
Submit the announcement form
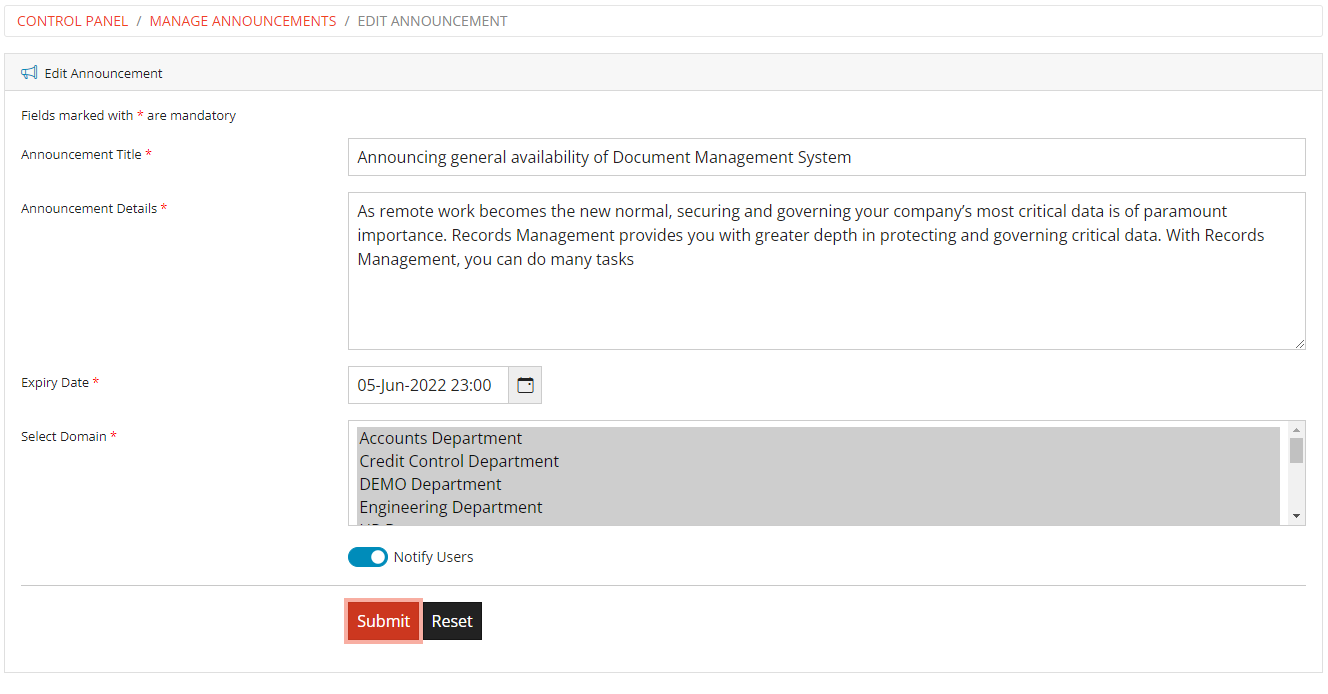[383, 621]
